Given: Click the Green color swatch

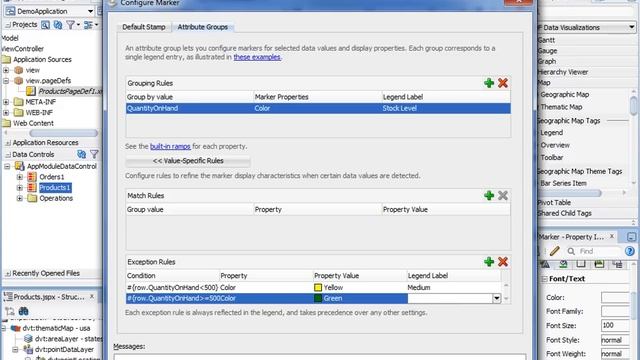Looking at the screenshot, I should pyautogui.click(x=318, y=298).
